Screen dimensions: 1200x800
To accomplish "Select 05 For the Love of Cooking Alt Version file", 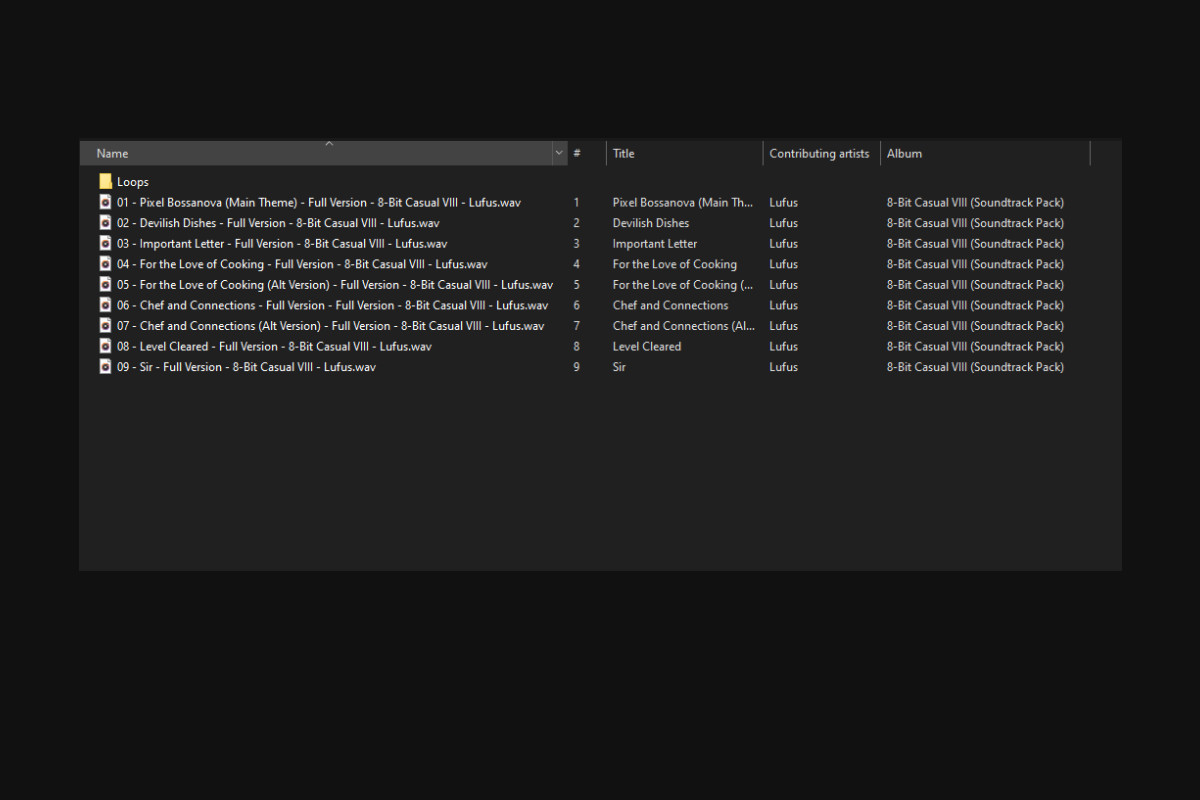I will [x=334, y=285].
